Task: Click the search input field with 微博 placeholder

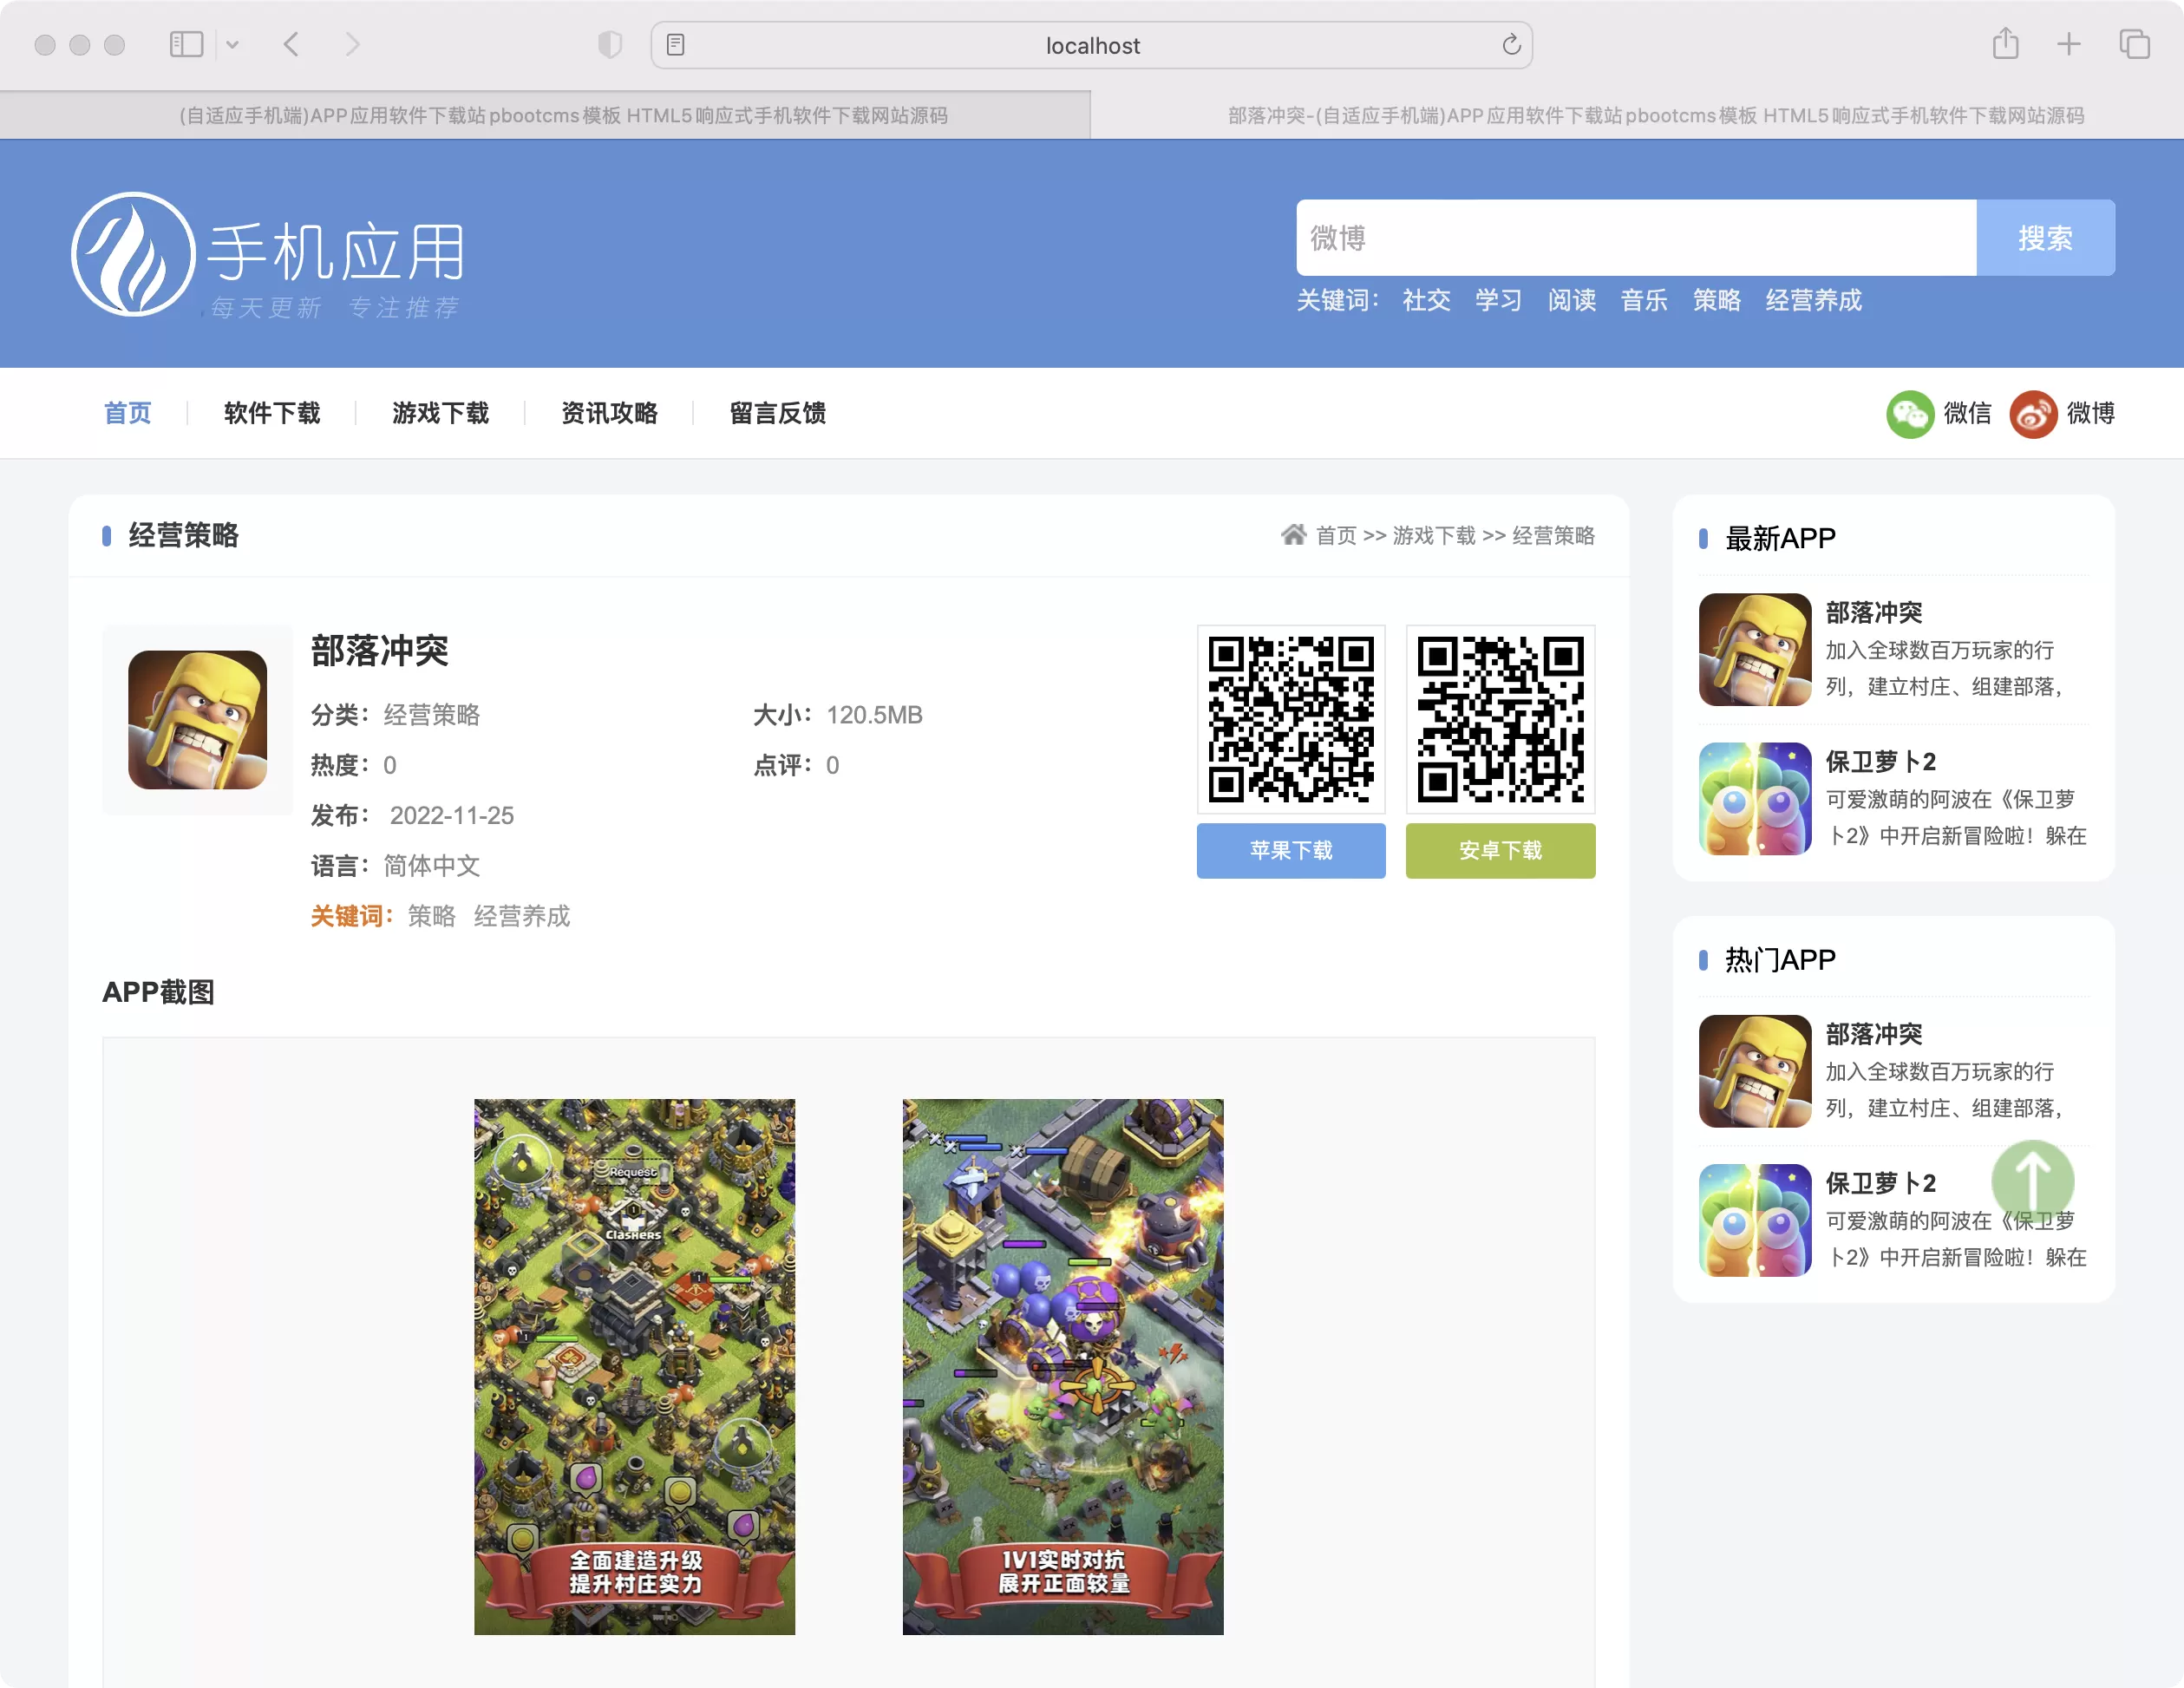Action: pyautogui.click(x=1636, y=238)
